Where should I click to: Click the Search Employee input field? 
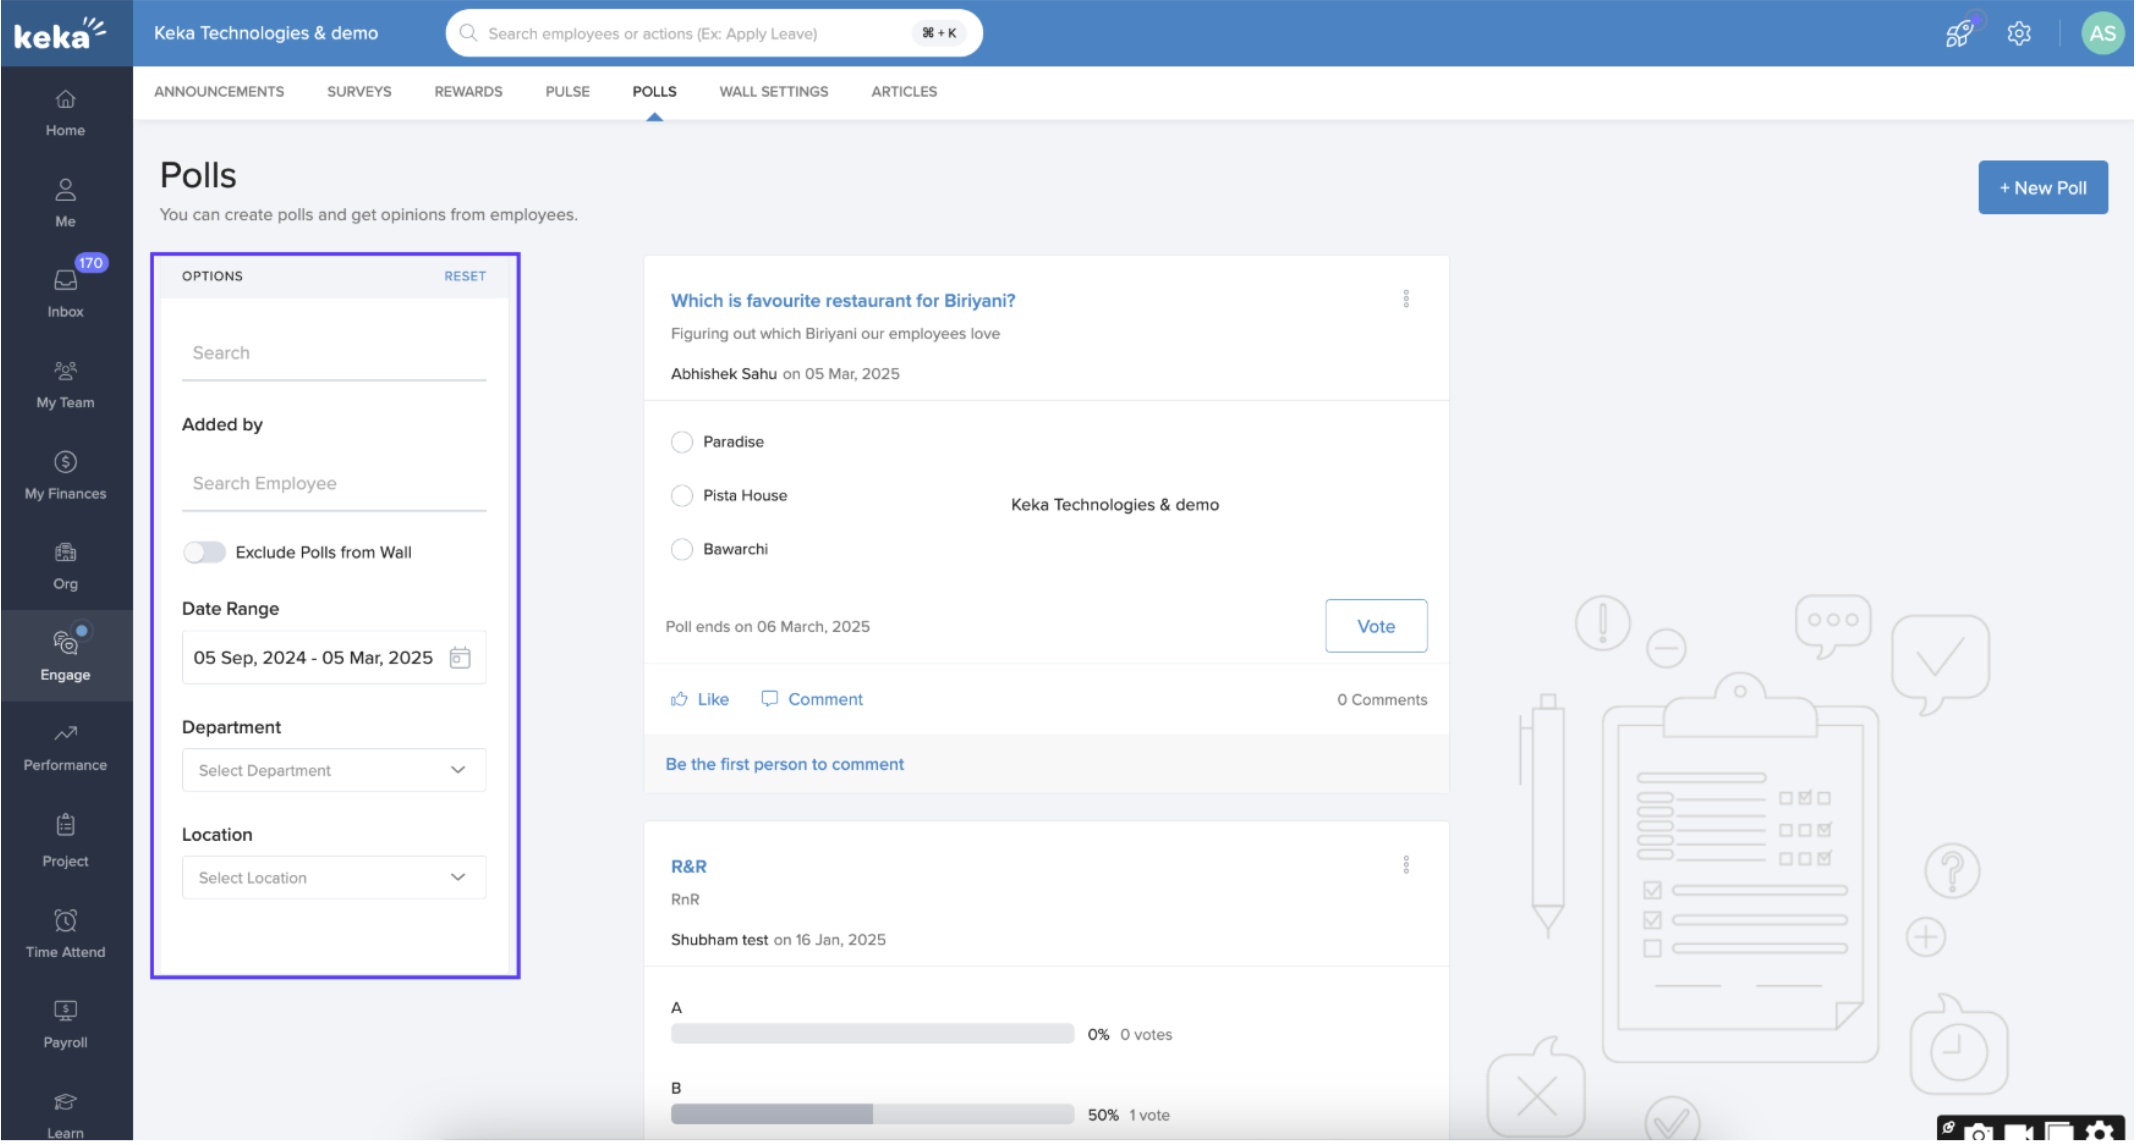coord(333,483)
